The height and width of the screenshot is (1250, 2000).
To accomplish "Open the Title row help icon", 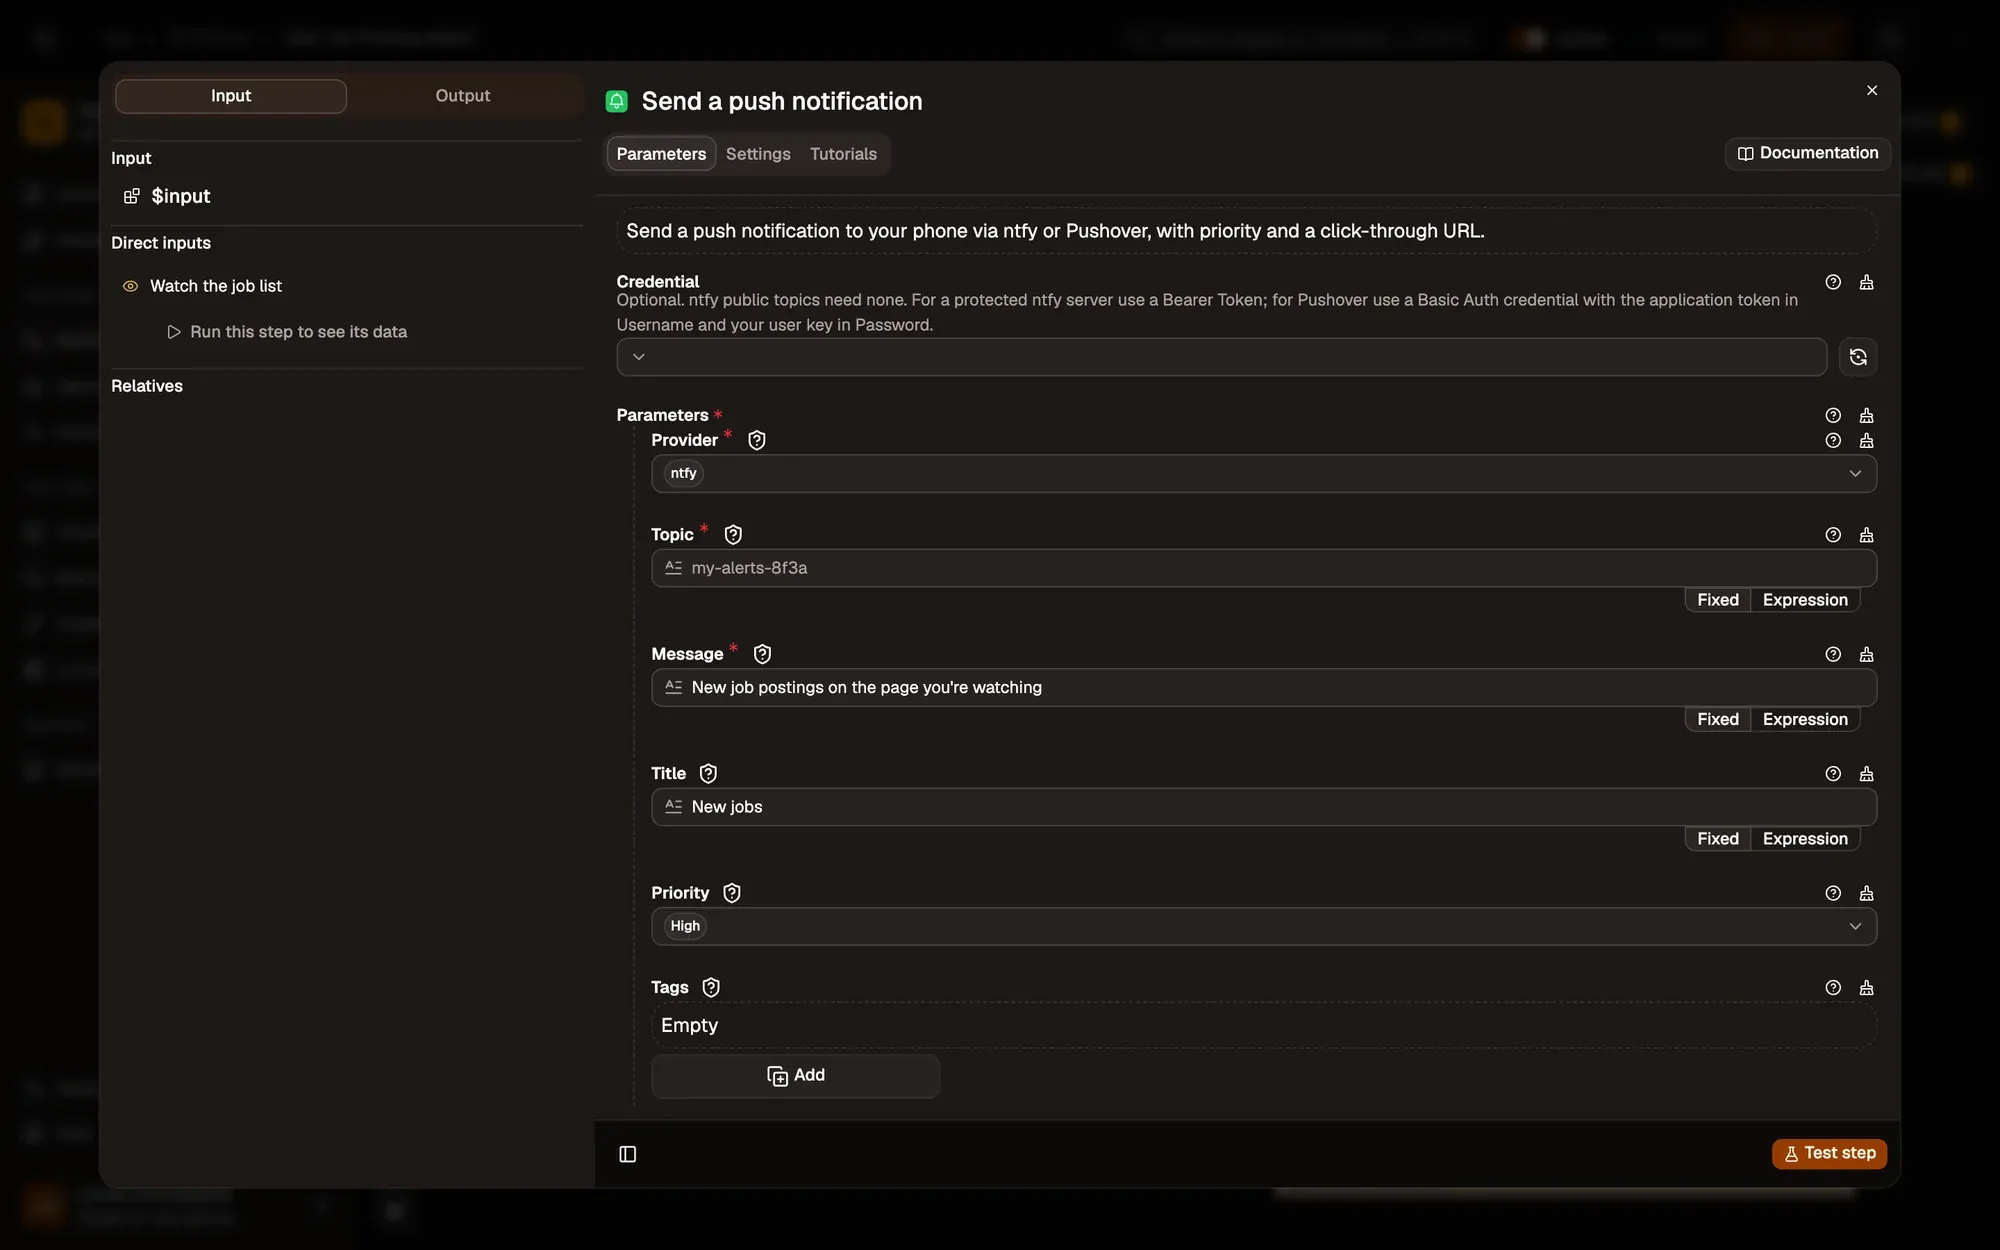I will click(x=1832, y=773).
